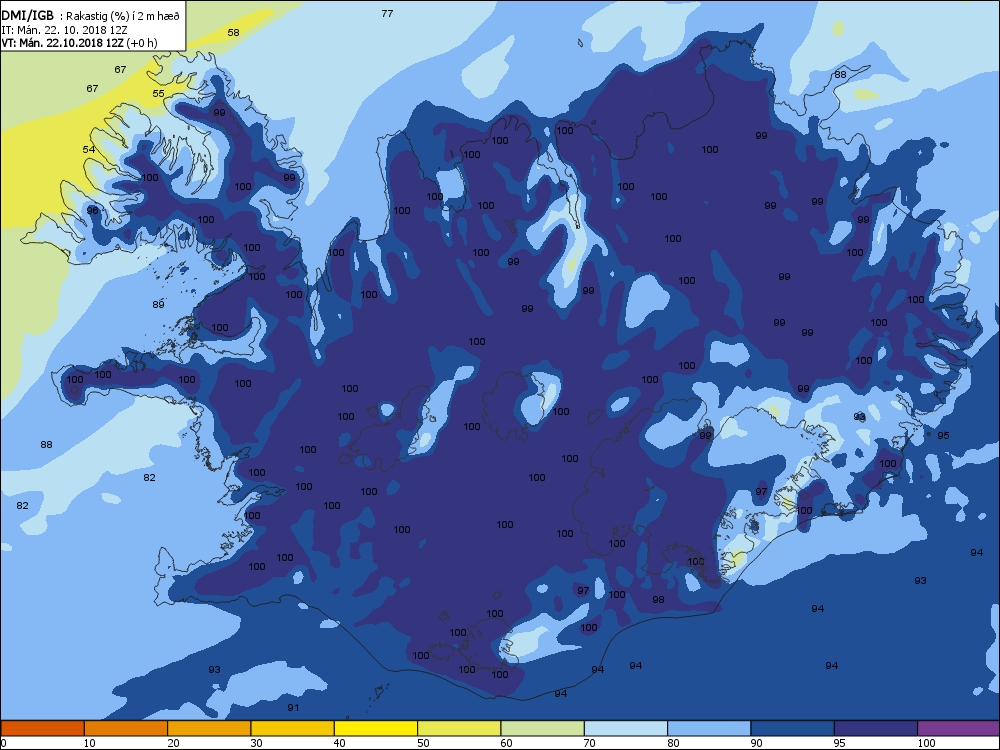Click the 55 humidity value in Westfjords
This screenshot has width=1000, height=750.
tap(158, 94)
